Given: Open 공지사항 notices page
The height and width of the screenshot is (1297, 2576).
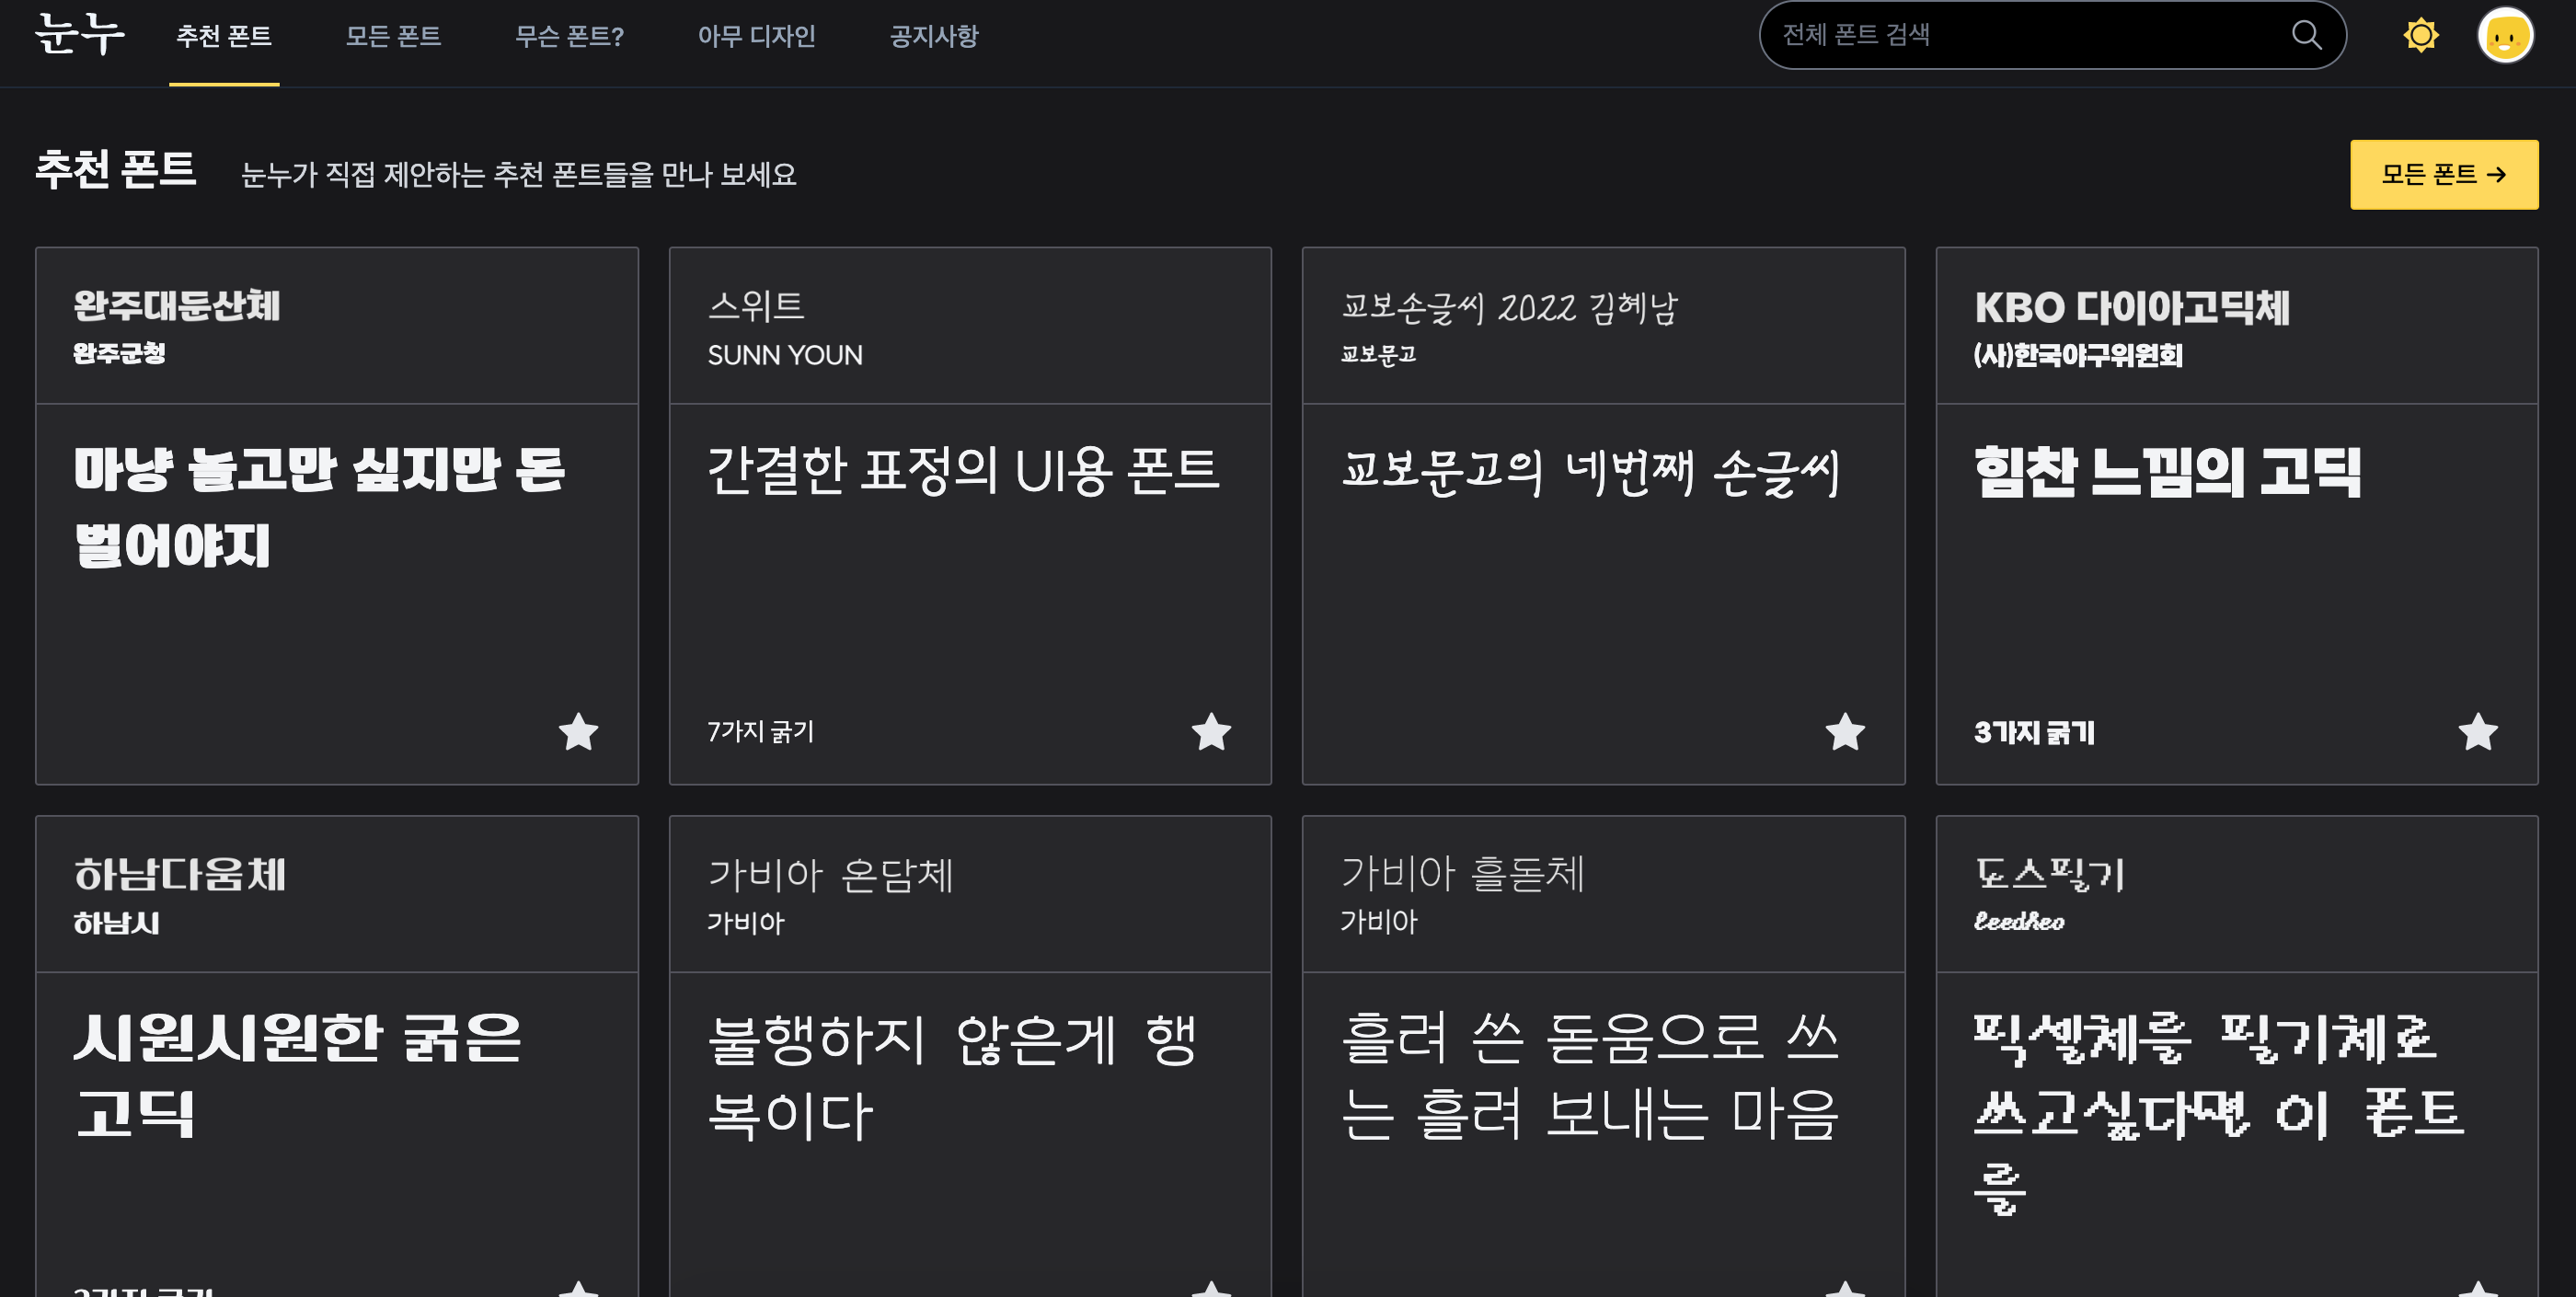Looking at the screenshot, I should (933, 37).
